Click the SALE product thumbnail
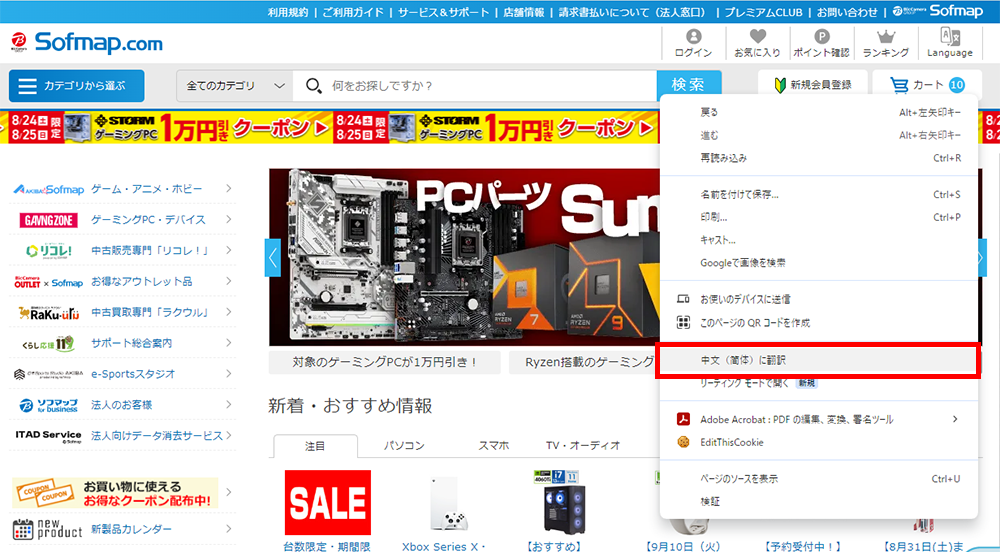This screenshot has height=552, width=1000. point(328,503)
